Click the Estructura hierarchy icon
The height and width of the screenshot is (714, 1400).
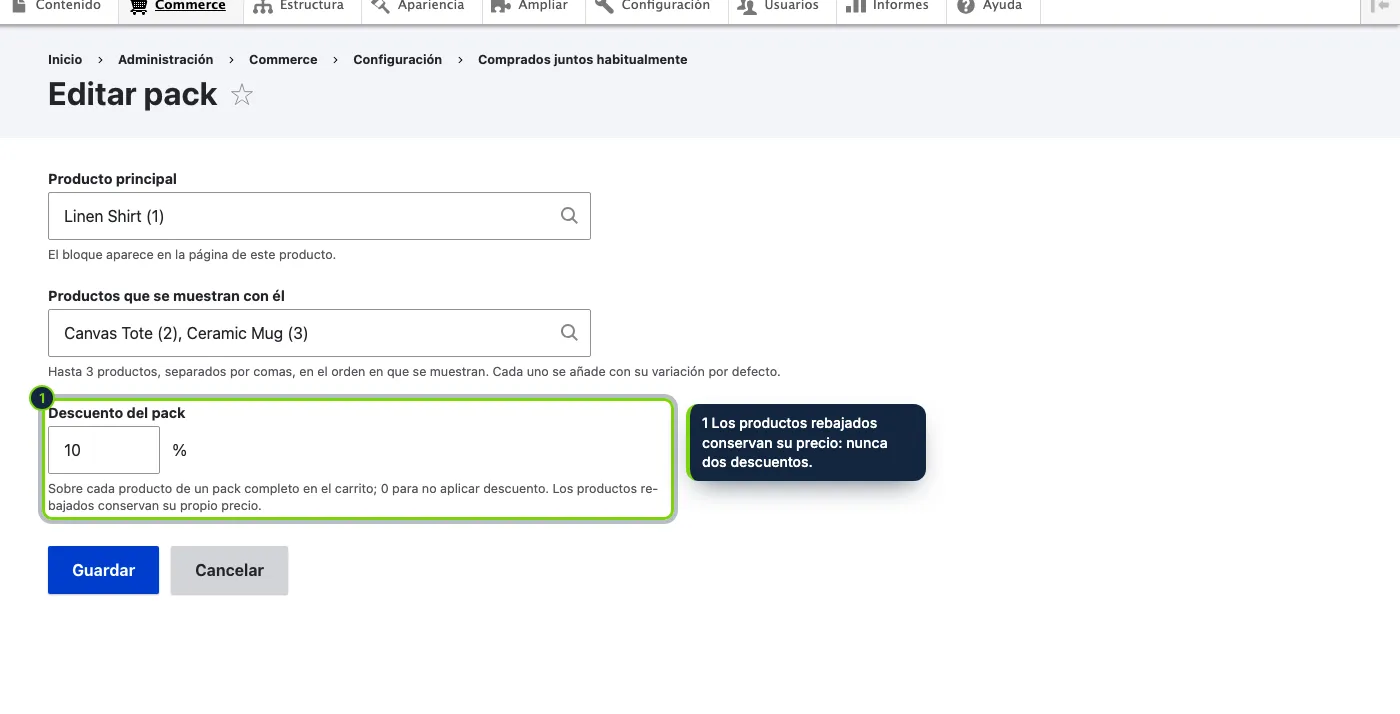coord(263,6)
